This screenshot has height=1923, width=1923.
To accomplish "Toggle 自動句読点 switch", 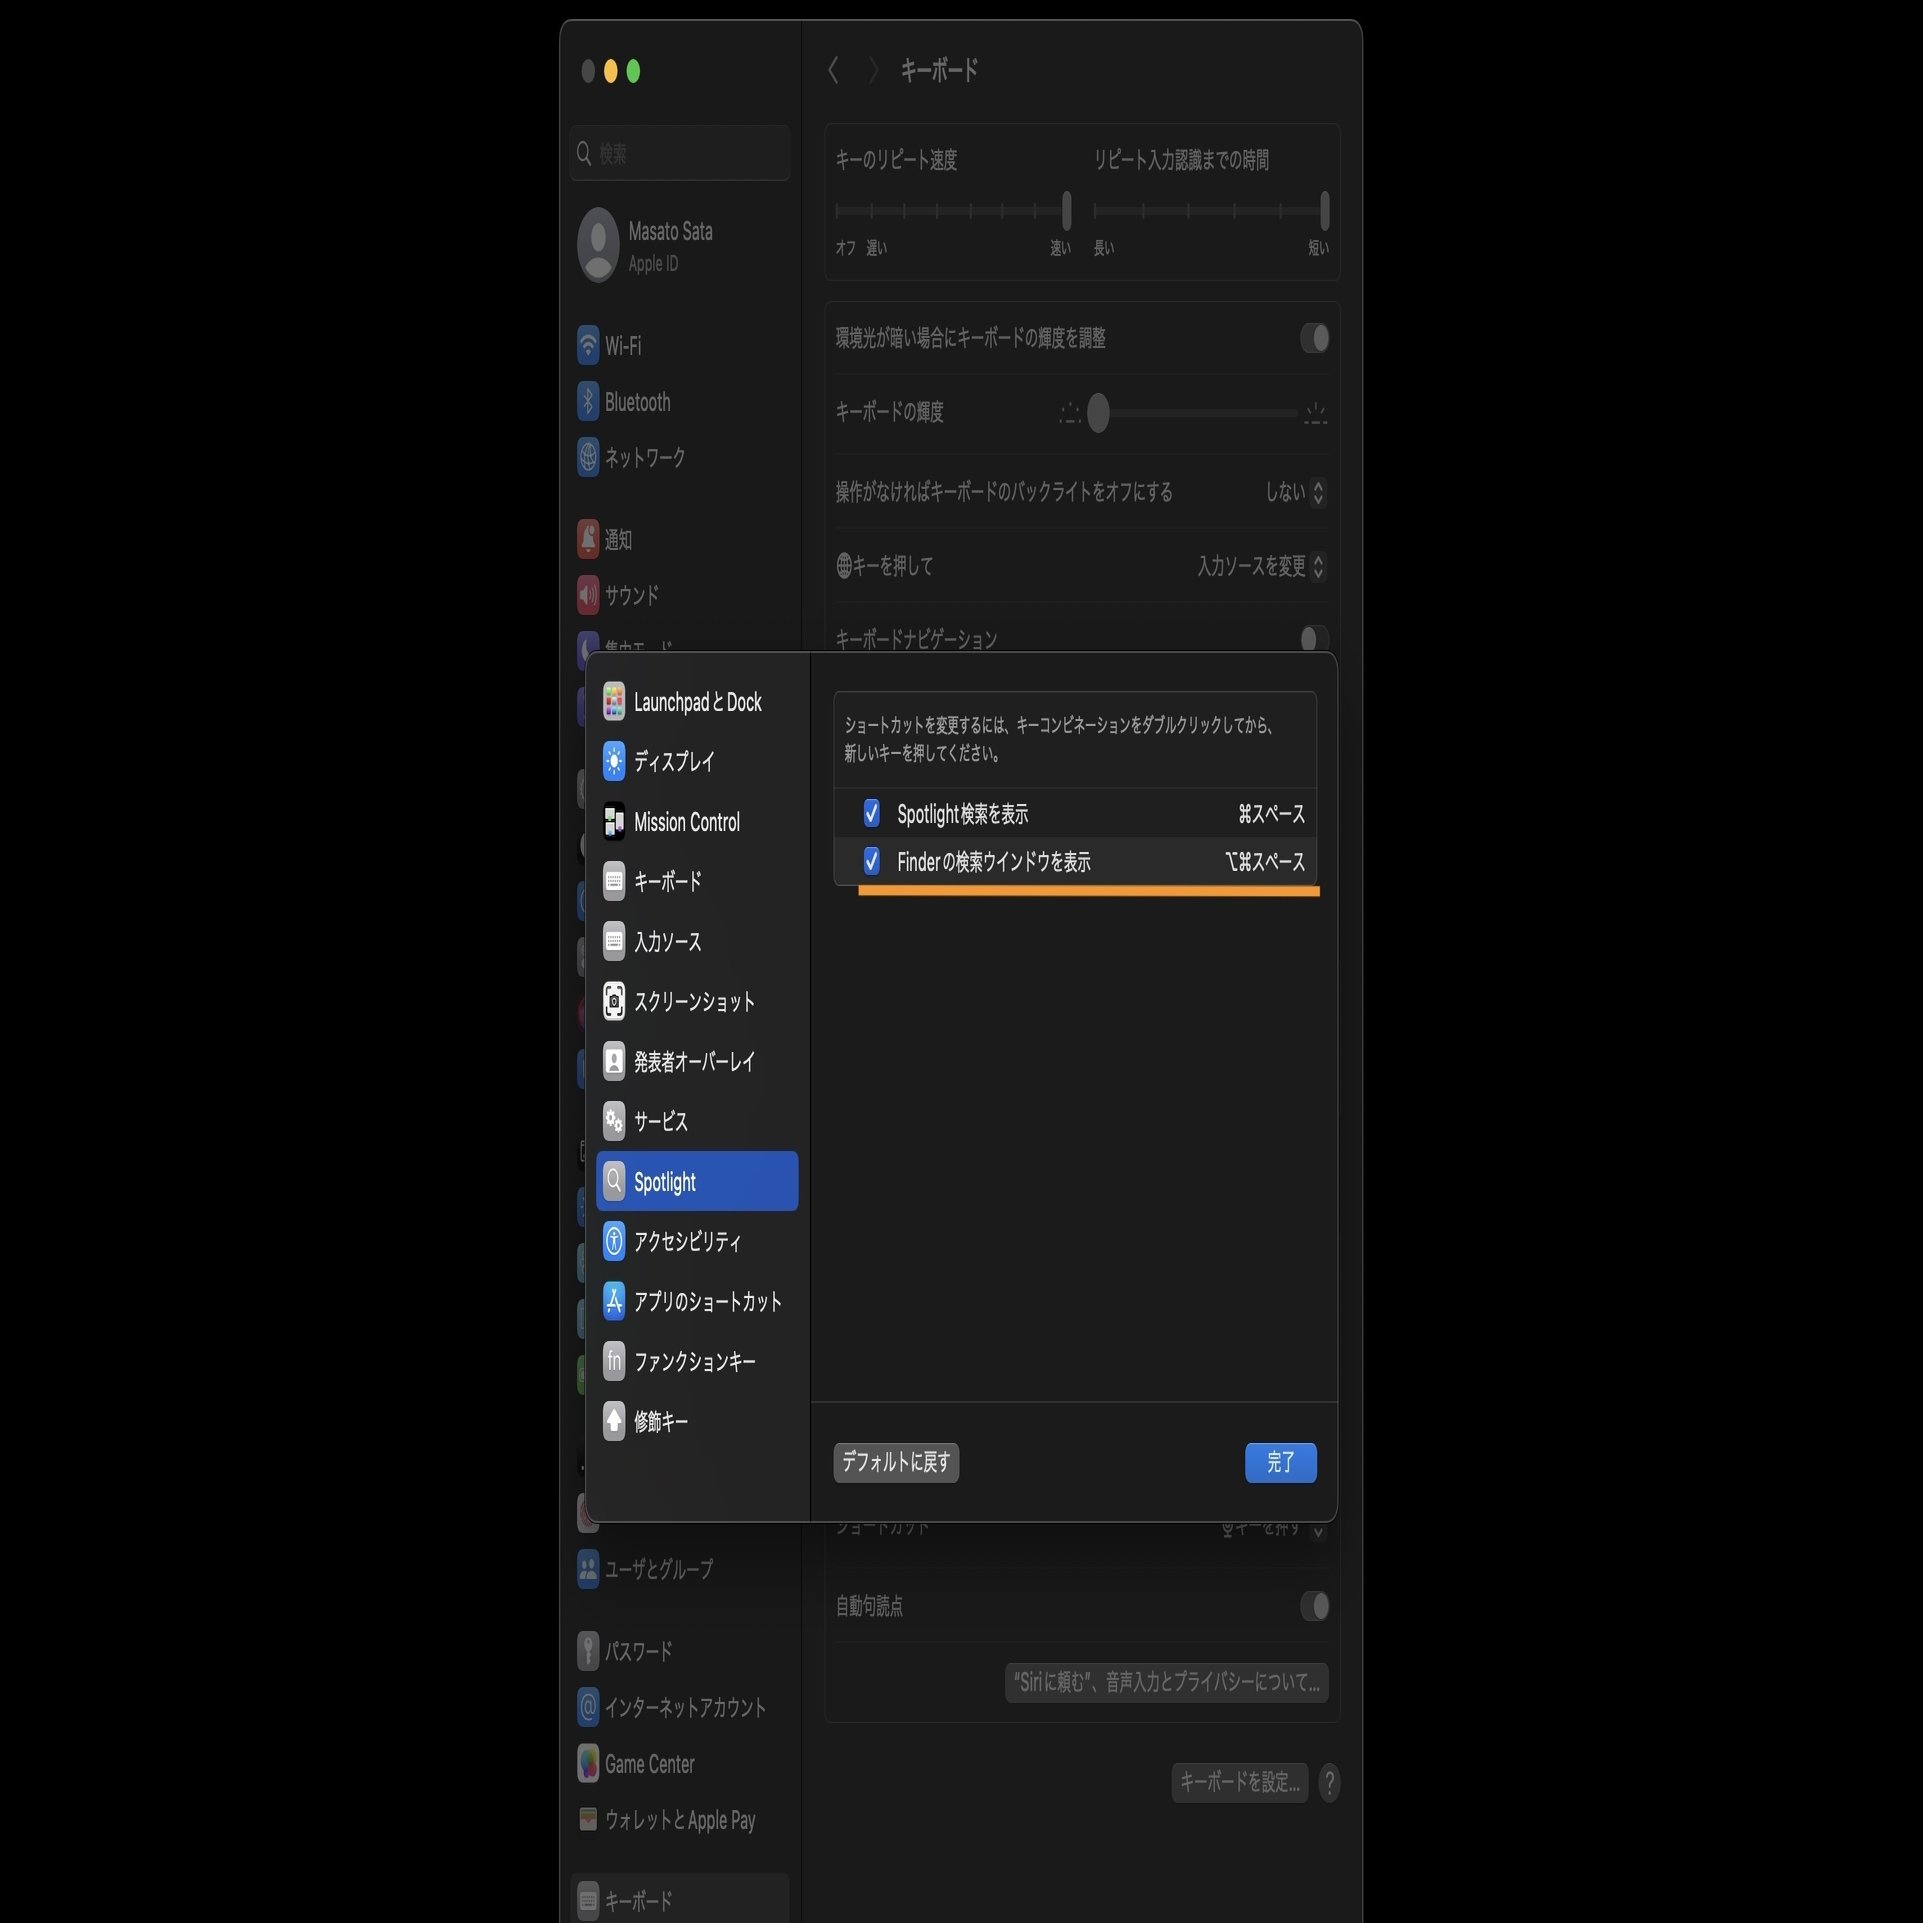I will (x=1314, y=1606).
